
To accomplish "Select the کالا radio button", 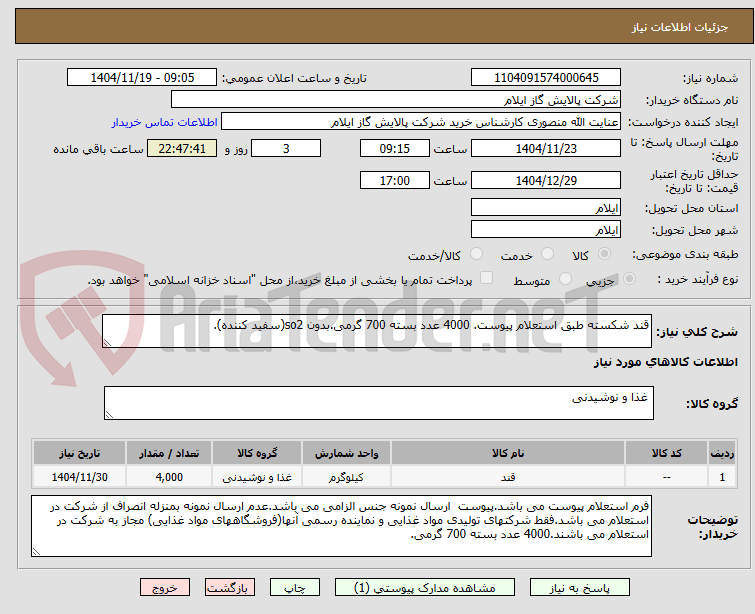I will point(604,254).
